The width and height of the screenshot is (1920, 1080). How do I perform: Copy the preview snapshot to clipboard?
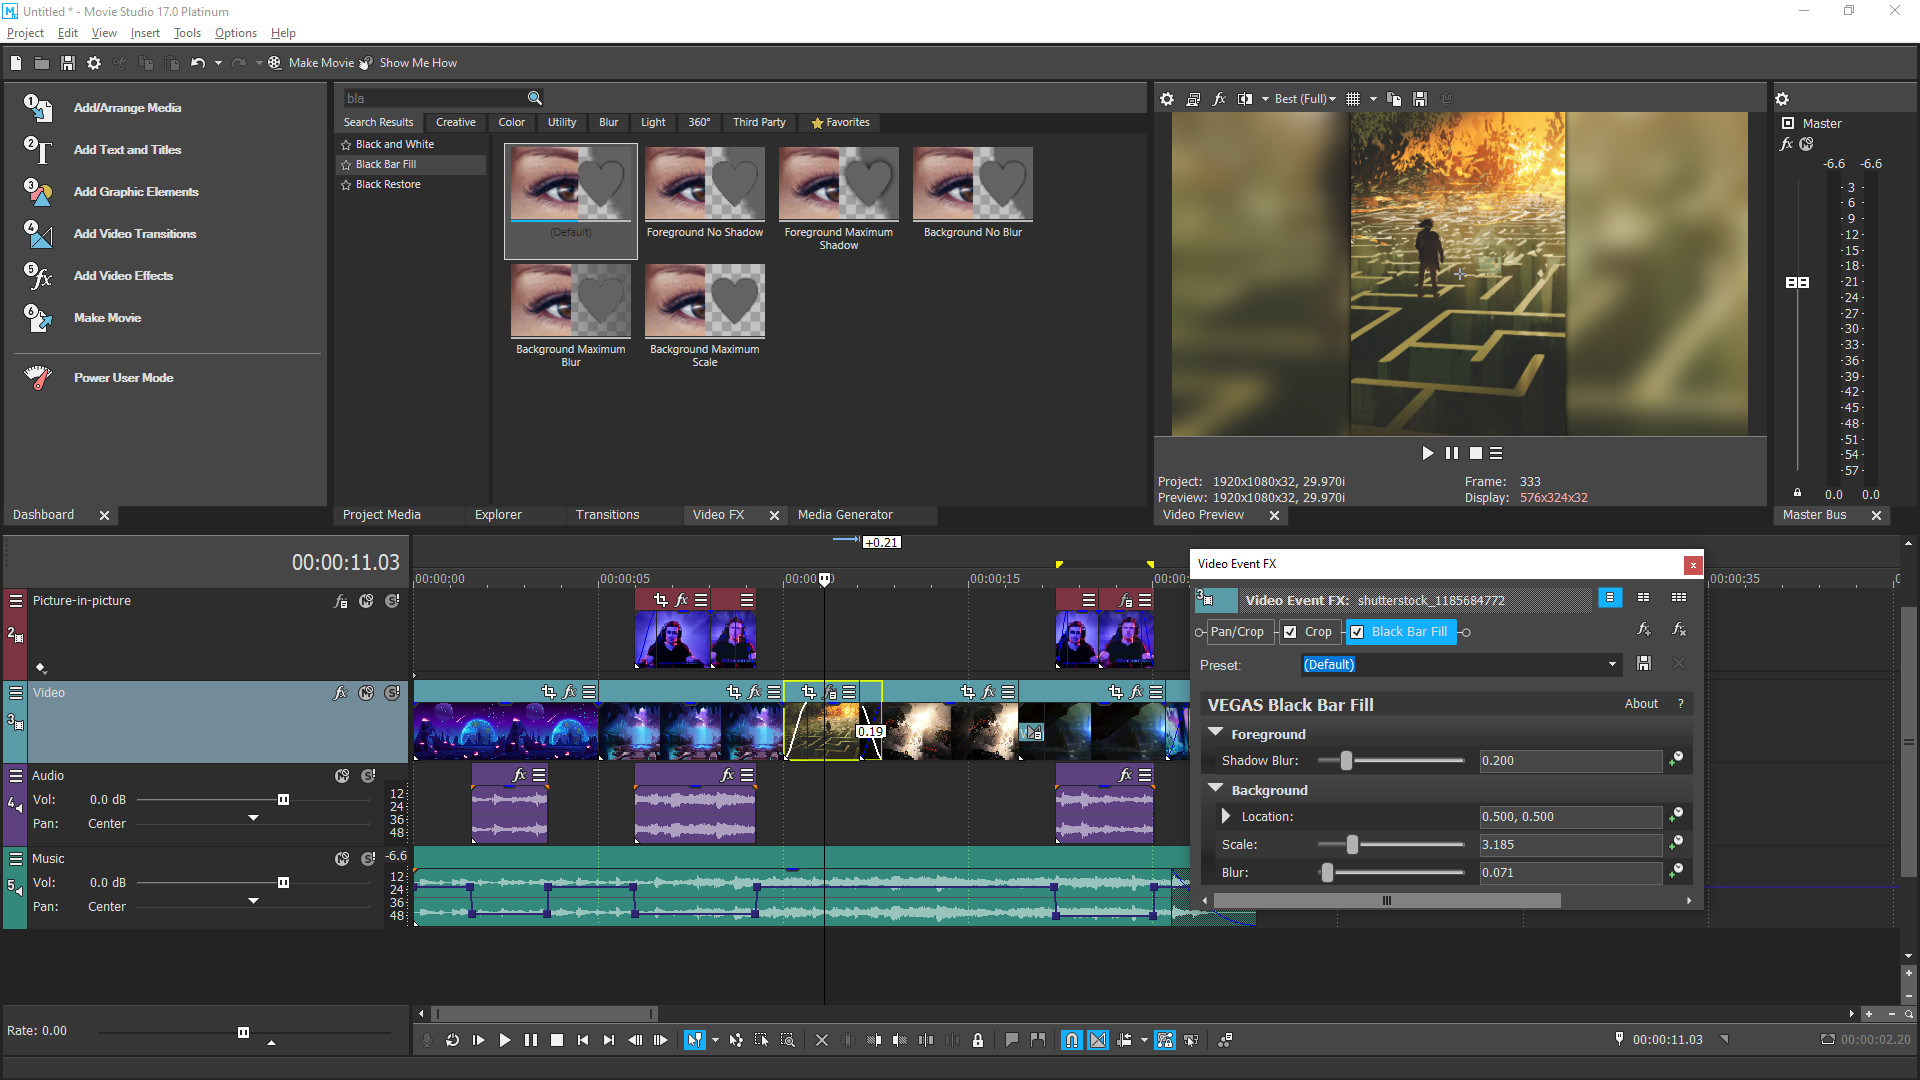(1394, 98)
